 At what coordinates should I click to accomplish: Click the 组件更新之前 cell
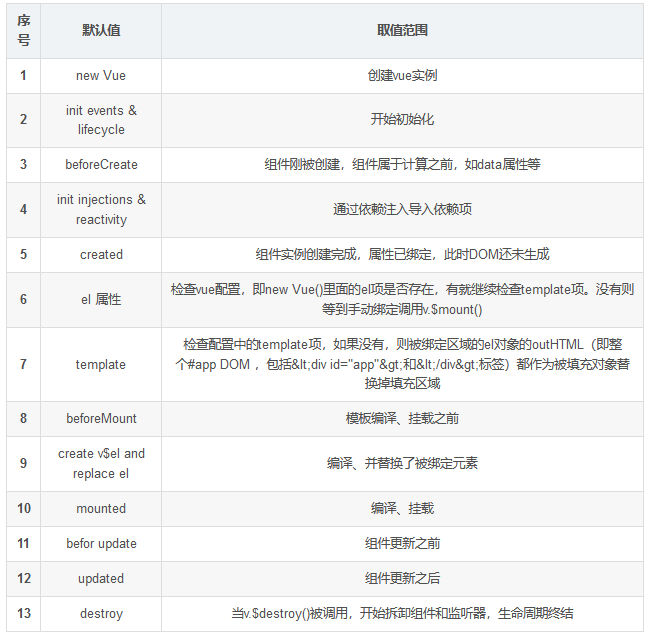pos(402,544)
